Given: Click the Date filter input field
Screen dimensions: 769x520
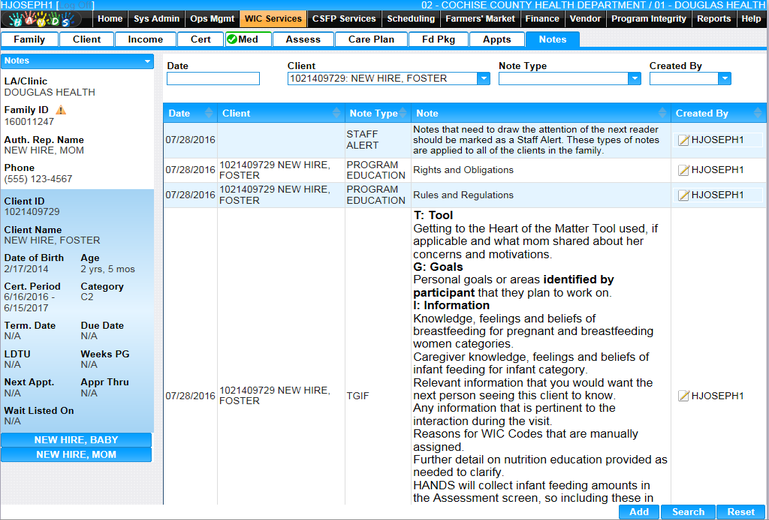Looking at the screenshot, I should [x=213, y=79].
